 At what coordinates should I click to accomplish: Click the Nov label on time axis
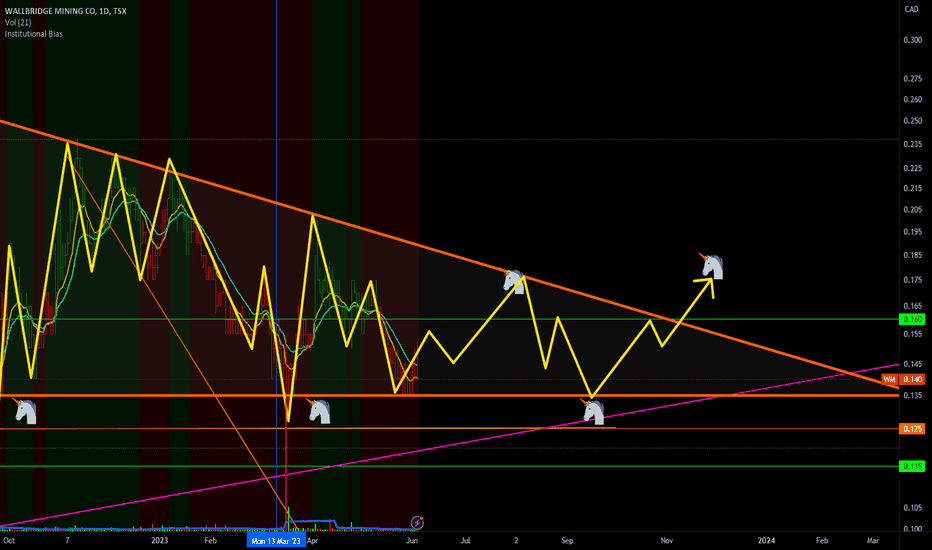click(x=667, y=540)
